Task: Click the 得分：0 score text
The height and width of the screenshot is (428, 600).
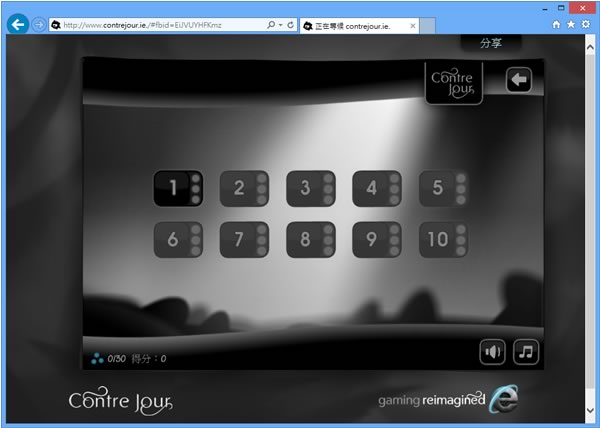Action: pos(149,358)
